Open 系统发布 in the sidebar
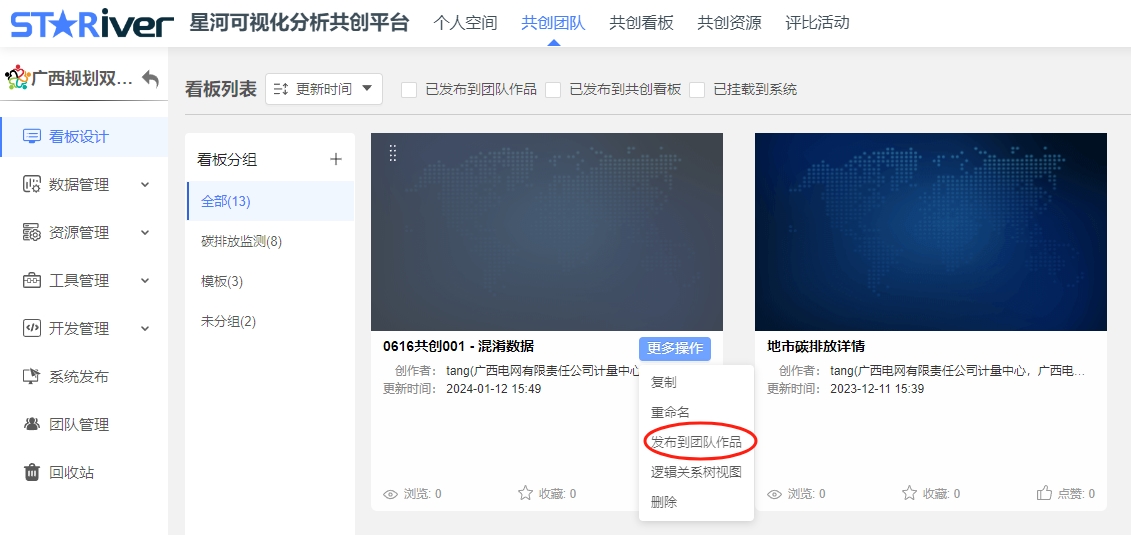Image resolution: width=1131 pixels, height=535 pixels. 78,376
